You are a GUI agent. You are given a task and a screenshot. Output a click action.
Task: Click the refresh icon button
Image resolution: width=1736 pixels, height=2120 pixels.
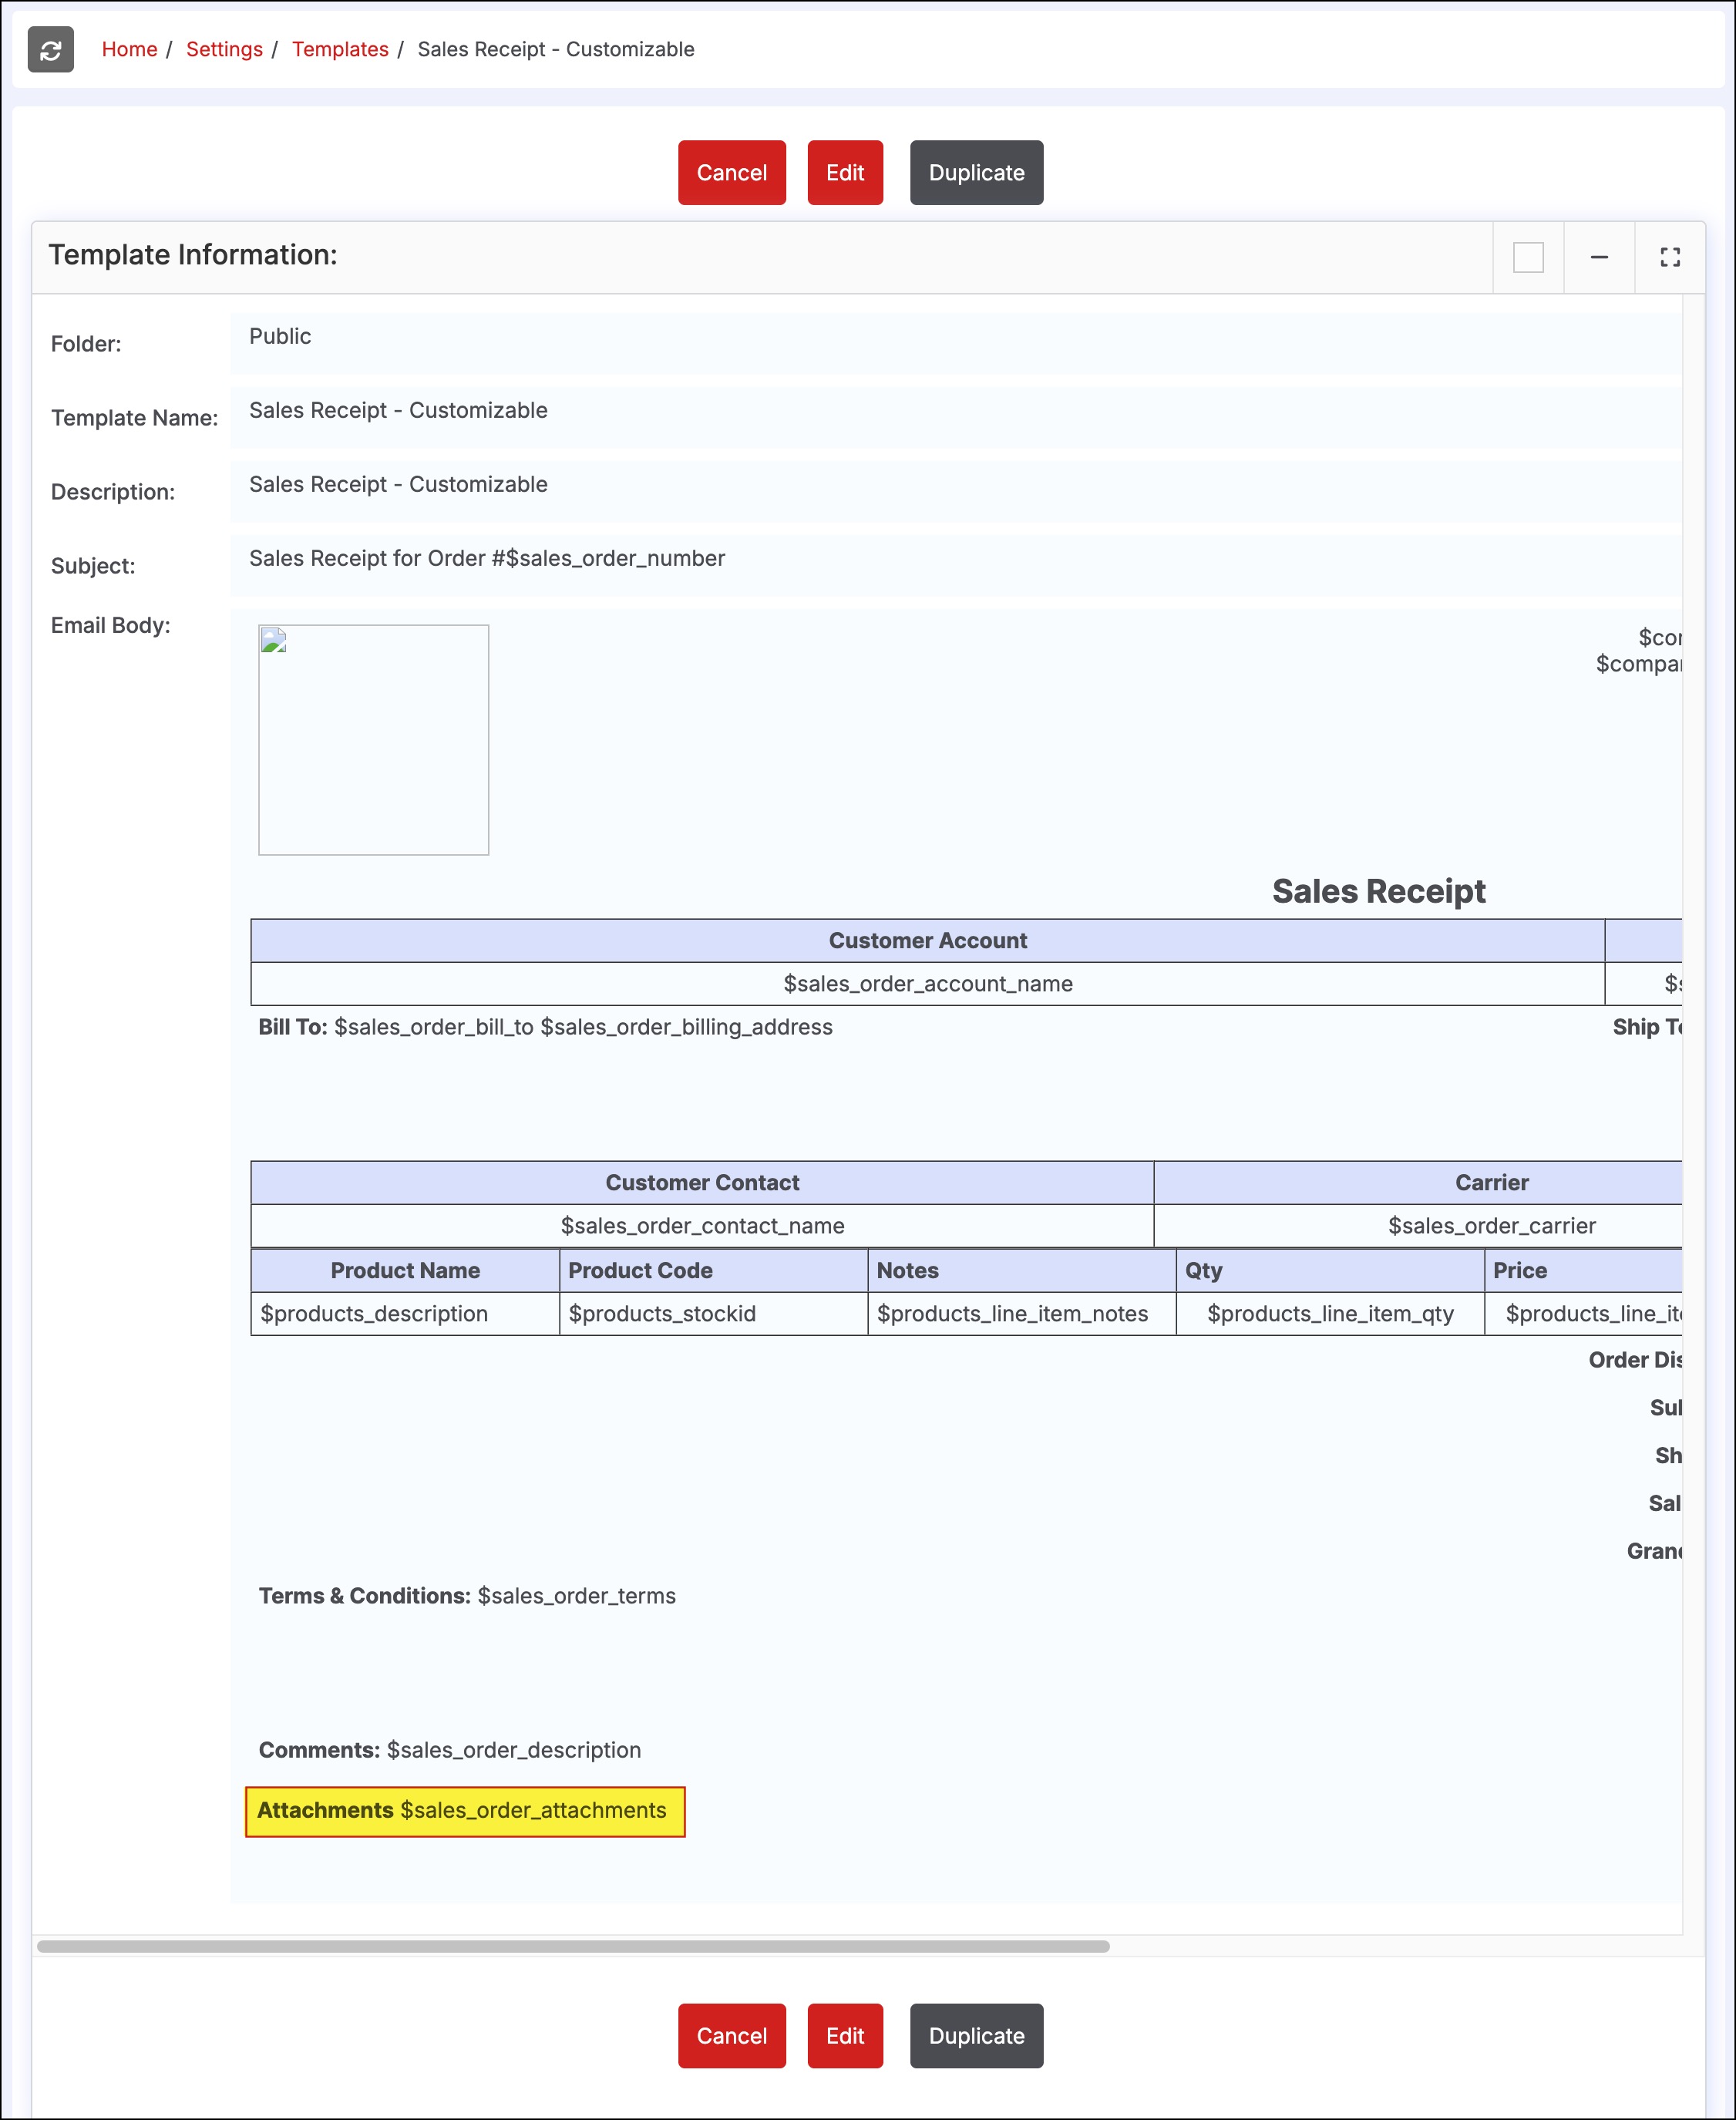click(x=51, y=49)
